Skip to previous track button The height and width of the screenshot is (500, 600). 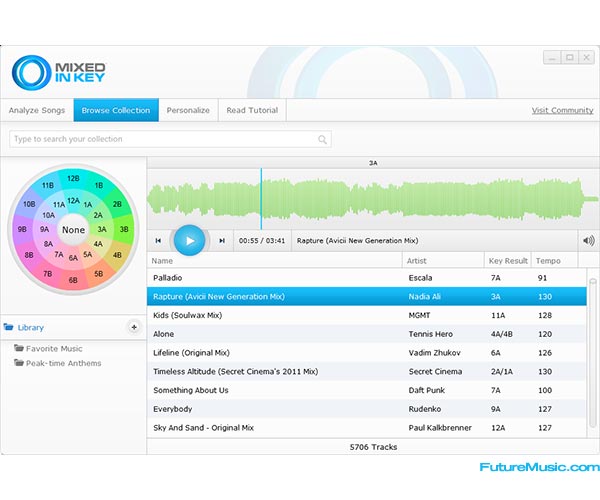pos(158,241)
